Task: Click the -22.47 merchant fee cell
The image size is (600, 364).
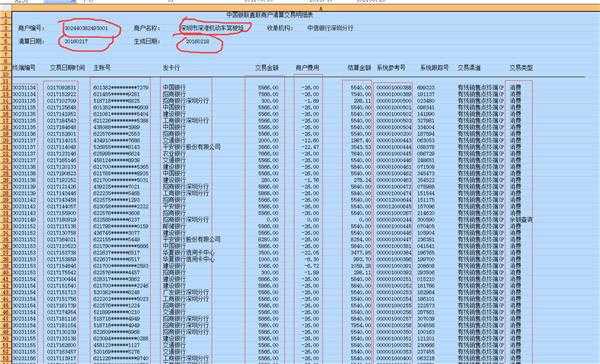Action: tap(310, 147)
